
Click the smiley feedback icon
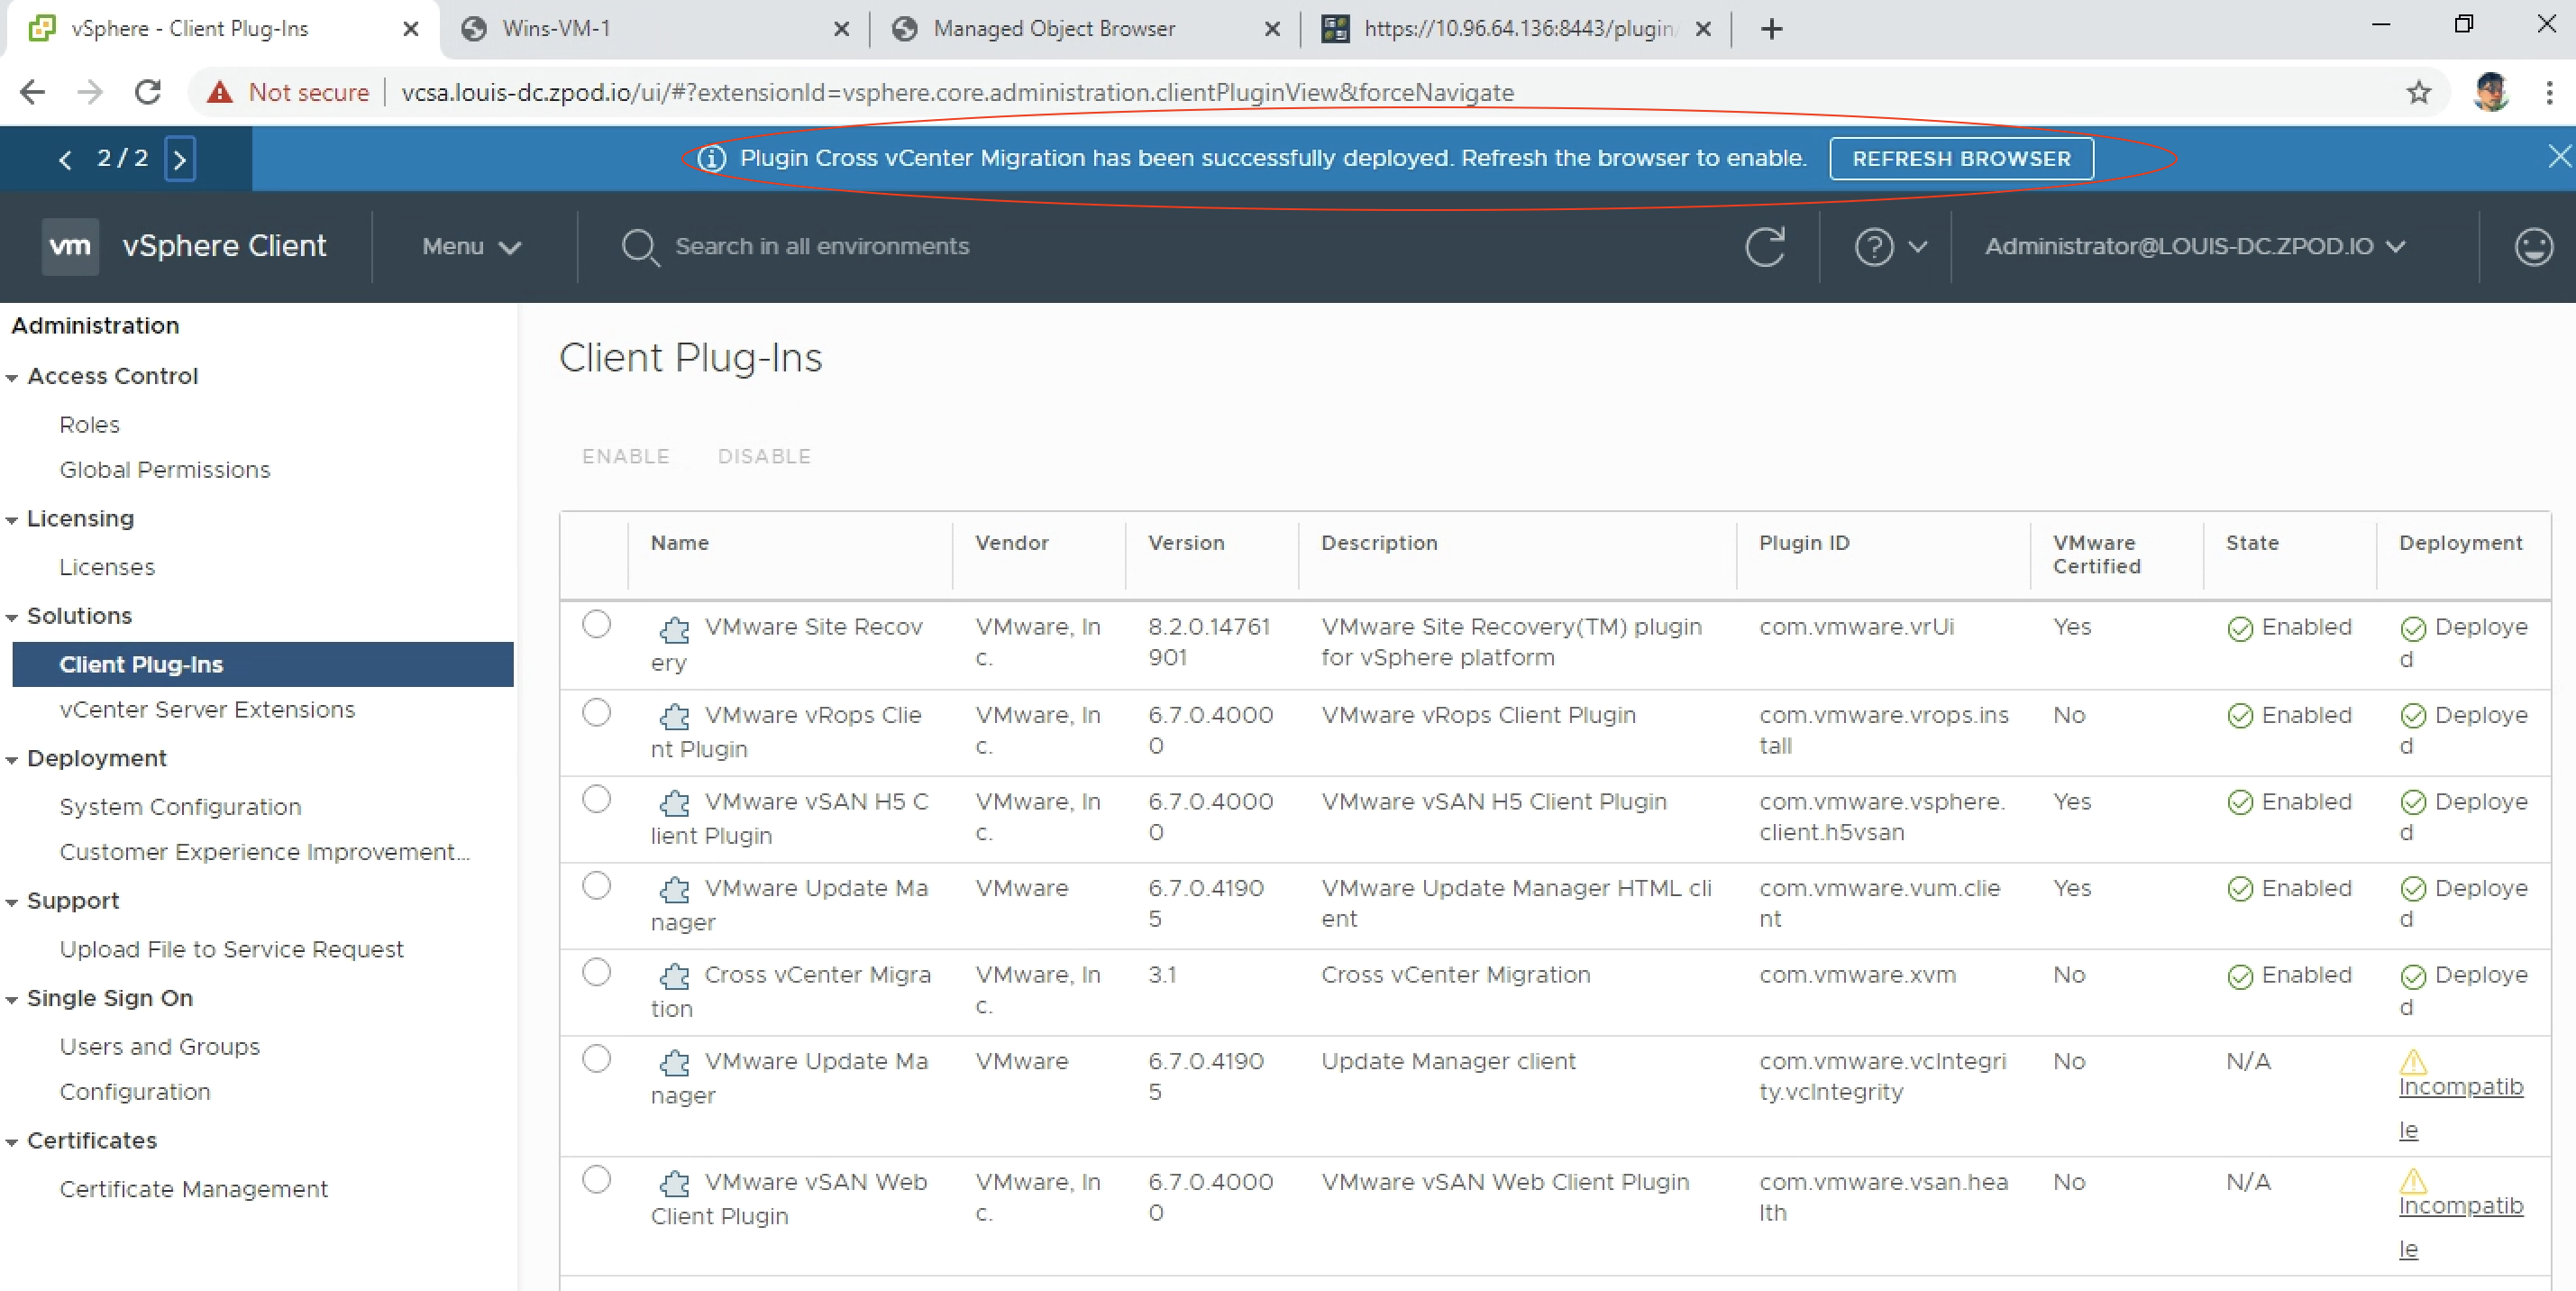click(2532, 247)
